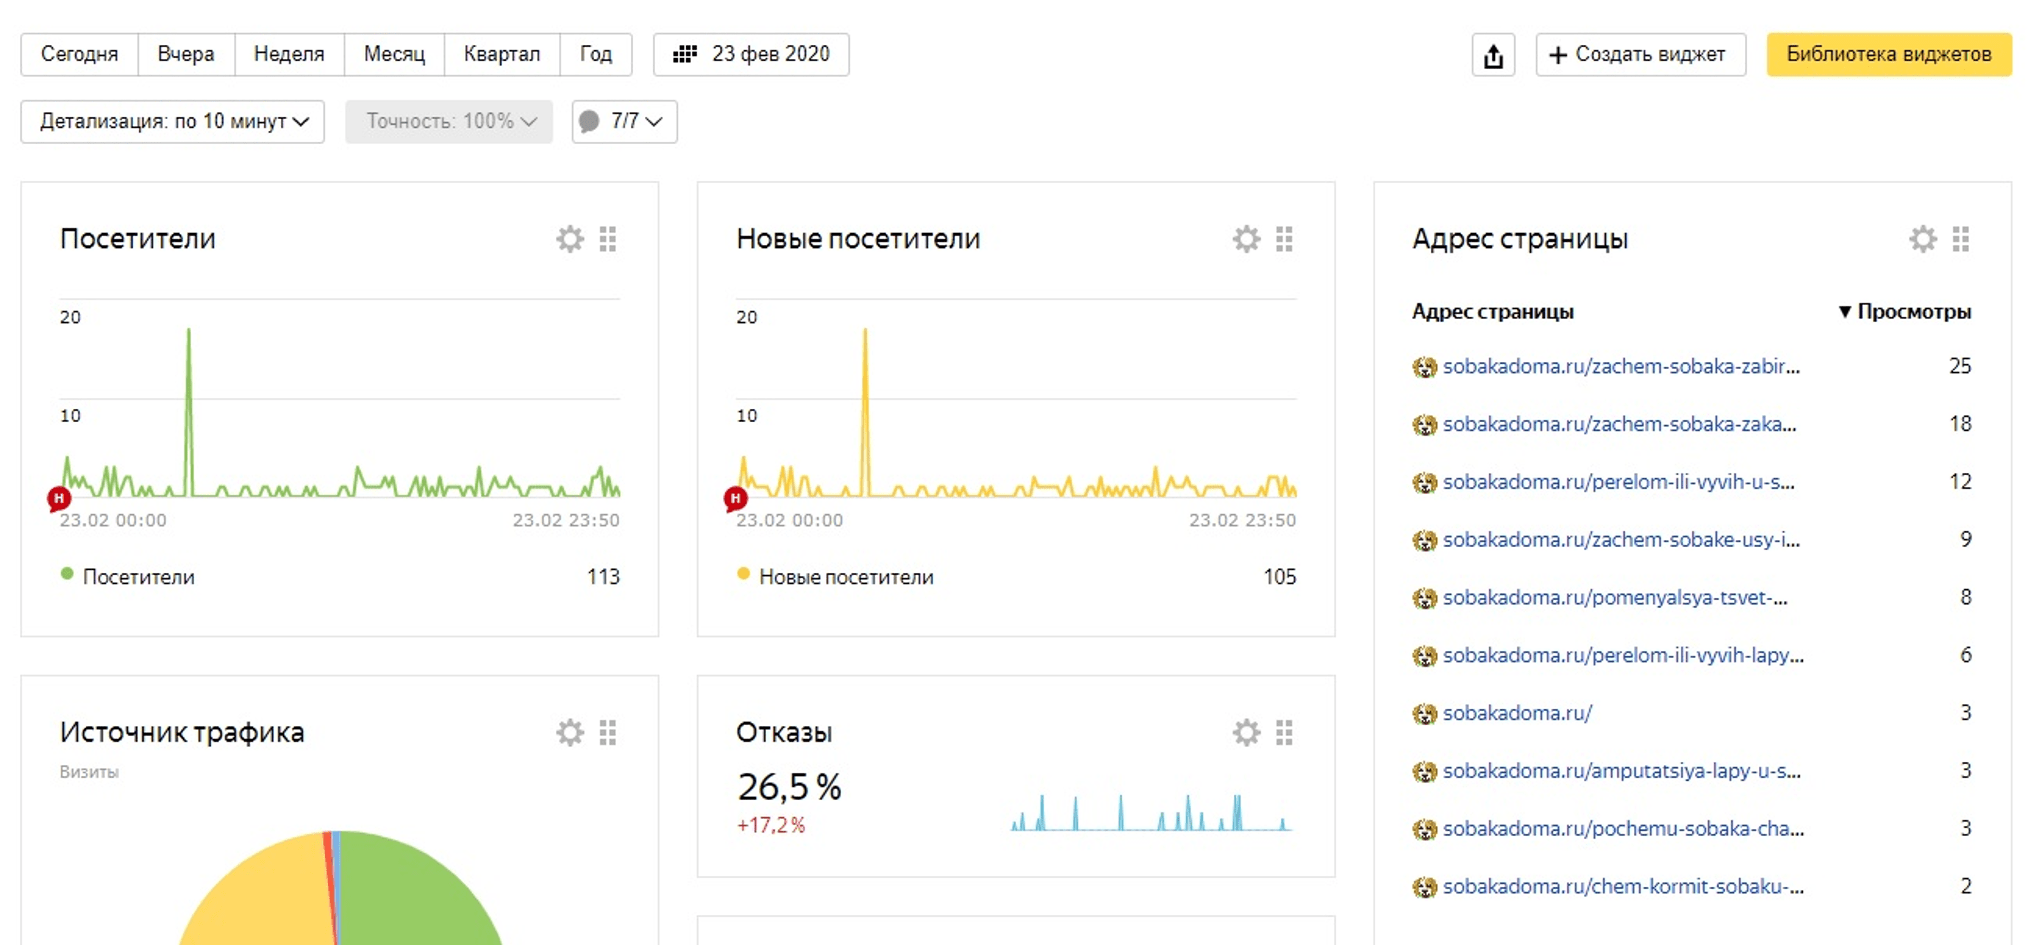Select the Сегодня period tab

coord(79,54)
